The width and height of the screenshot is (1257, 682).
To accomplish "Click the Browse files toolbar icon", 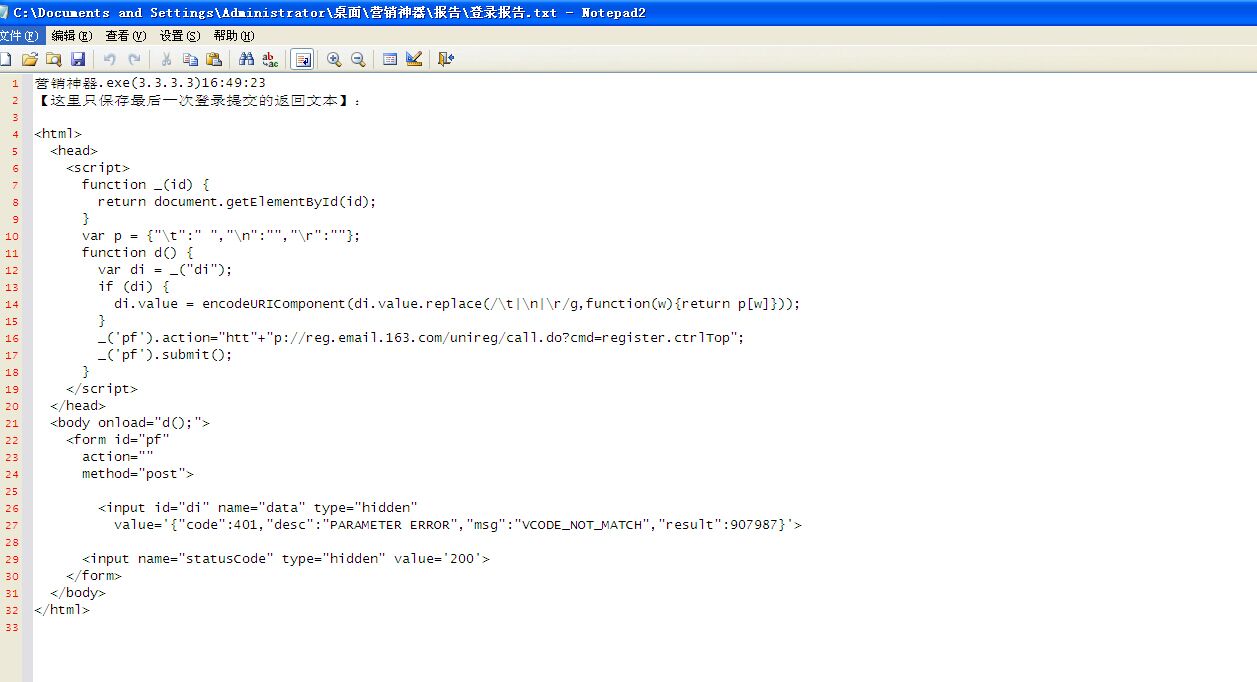I will 54,60.
